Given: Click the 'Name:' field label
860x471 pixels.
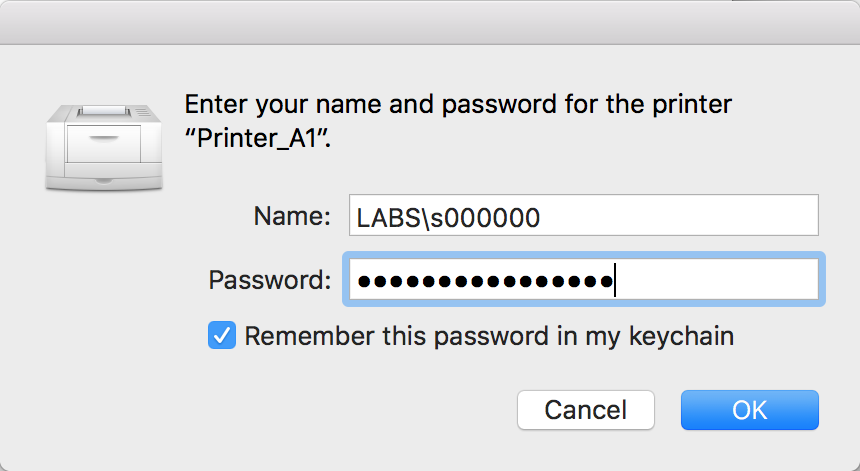Looking at the screenshot, I should [292, 216].
